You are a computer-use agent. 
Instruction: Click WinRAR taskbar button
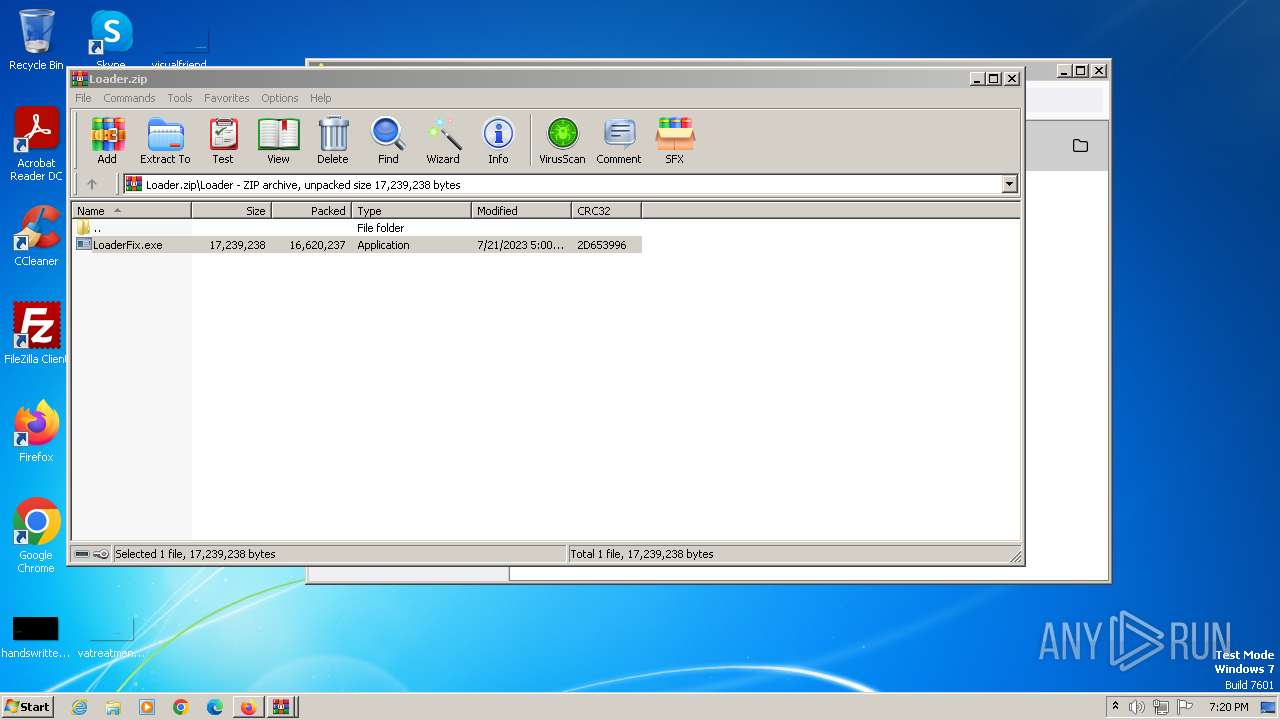point(282,707)
